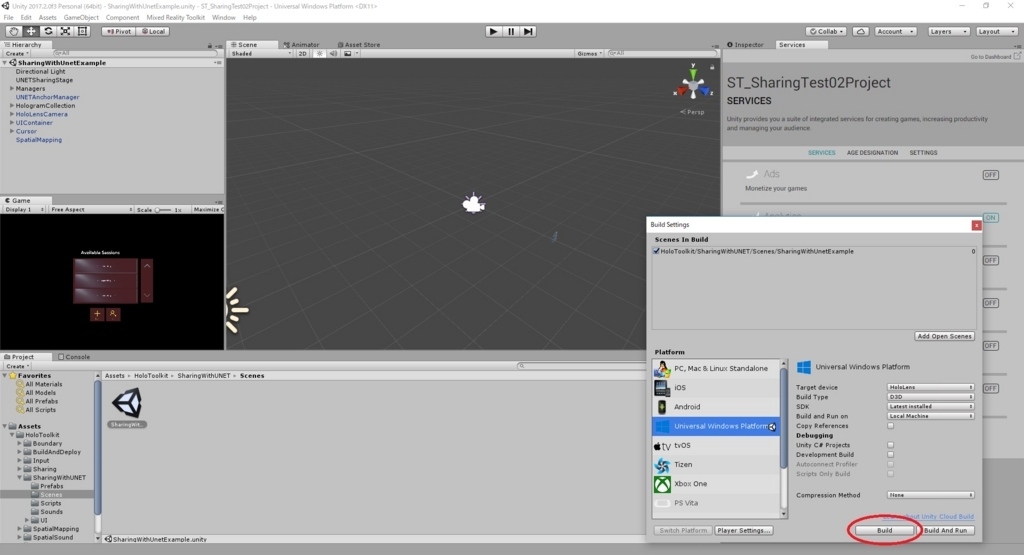1024x555 pixels.
Task: Click up arrow in Available Sessions list
Action: click(147, 266)
